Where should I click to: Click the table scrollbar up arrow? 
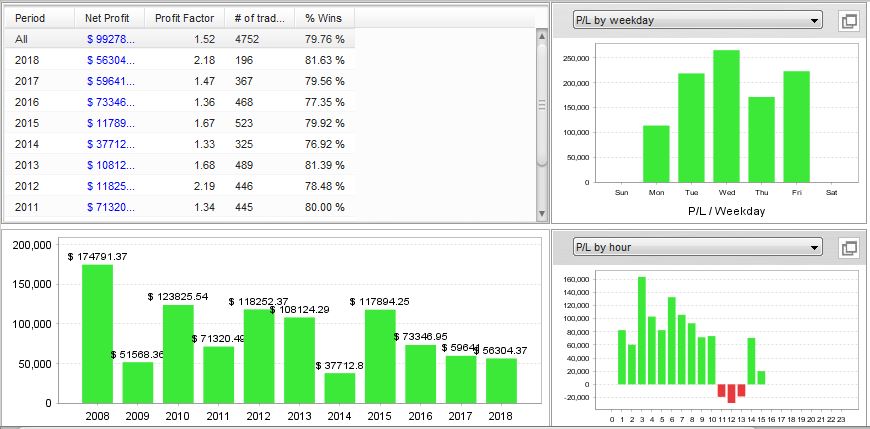(x=542, y=36)
